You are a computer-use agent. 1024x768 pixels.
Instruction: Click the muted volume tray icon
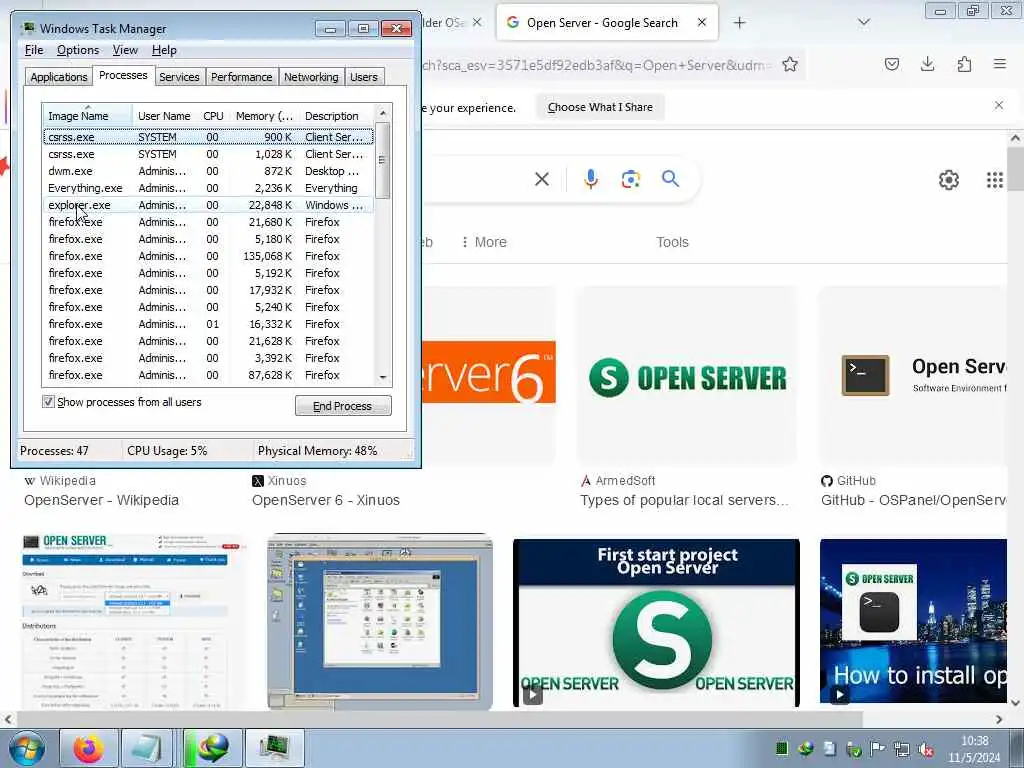pos(925,749)
